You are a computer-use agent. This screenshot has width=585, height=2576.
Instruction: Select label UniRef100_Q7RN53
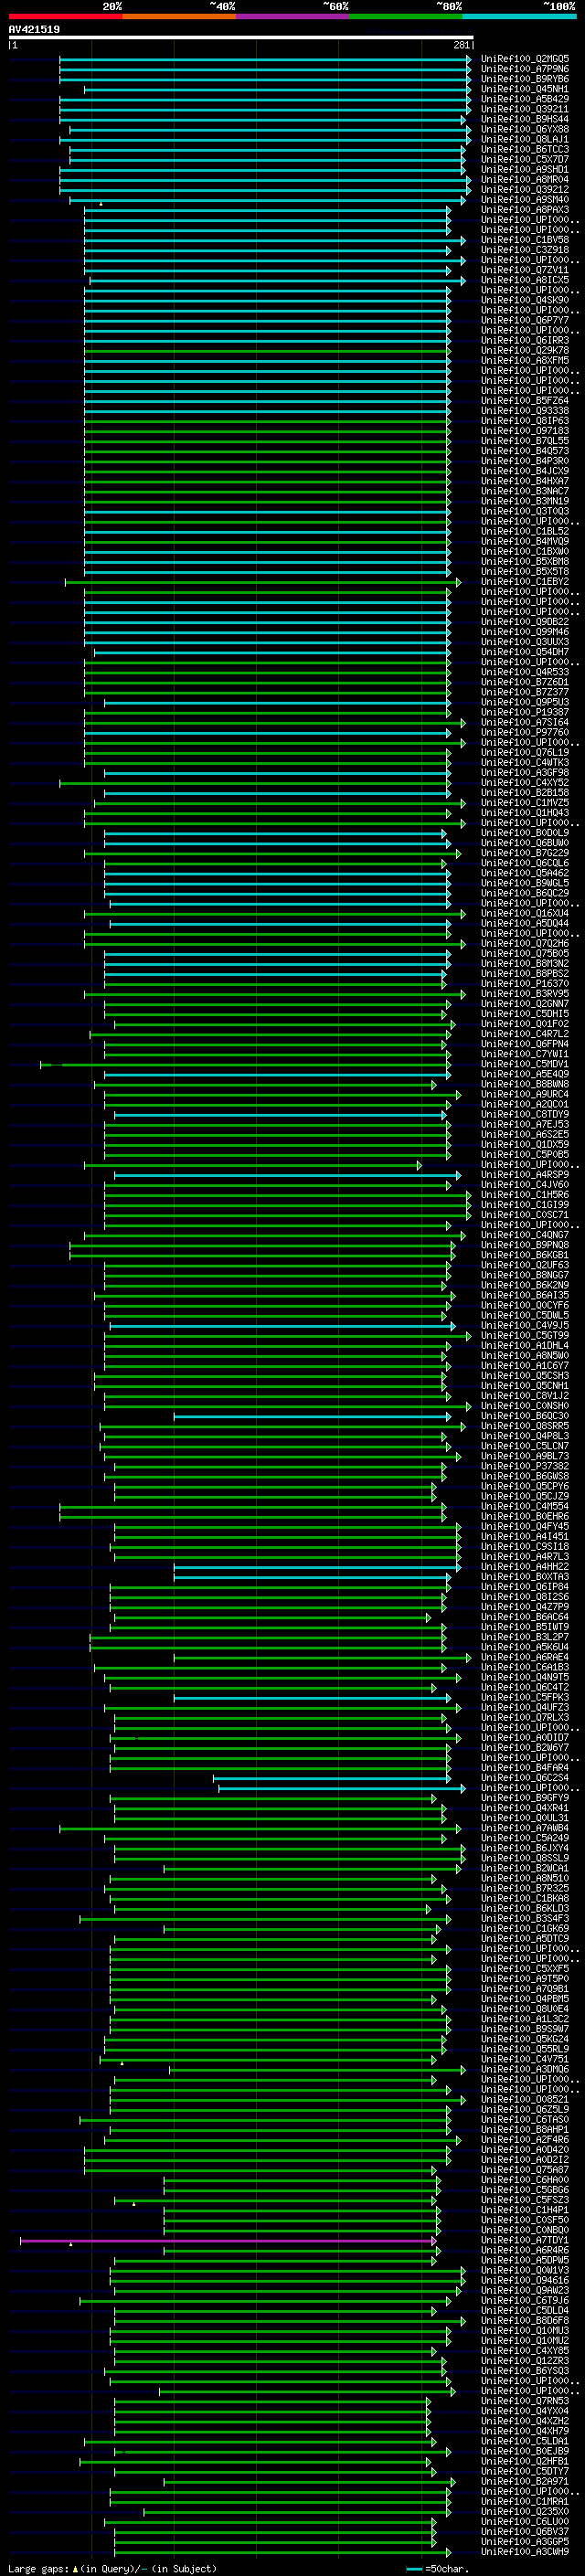[525, 2401]
